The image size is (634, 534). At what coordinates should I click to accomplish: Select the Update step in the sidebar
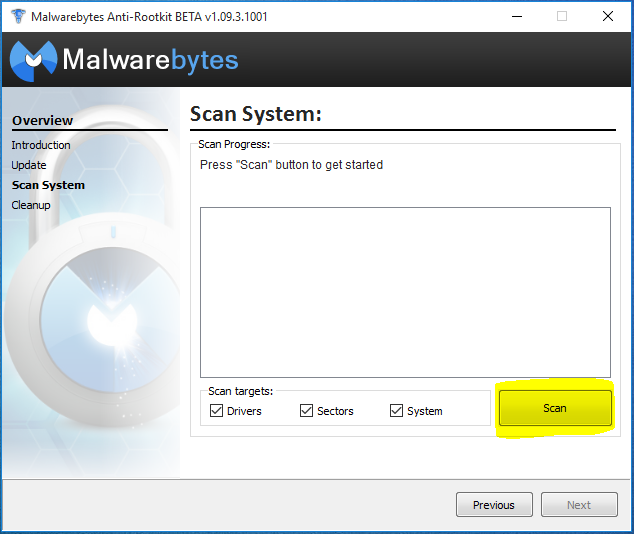coord(29,165)
